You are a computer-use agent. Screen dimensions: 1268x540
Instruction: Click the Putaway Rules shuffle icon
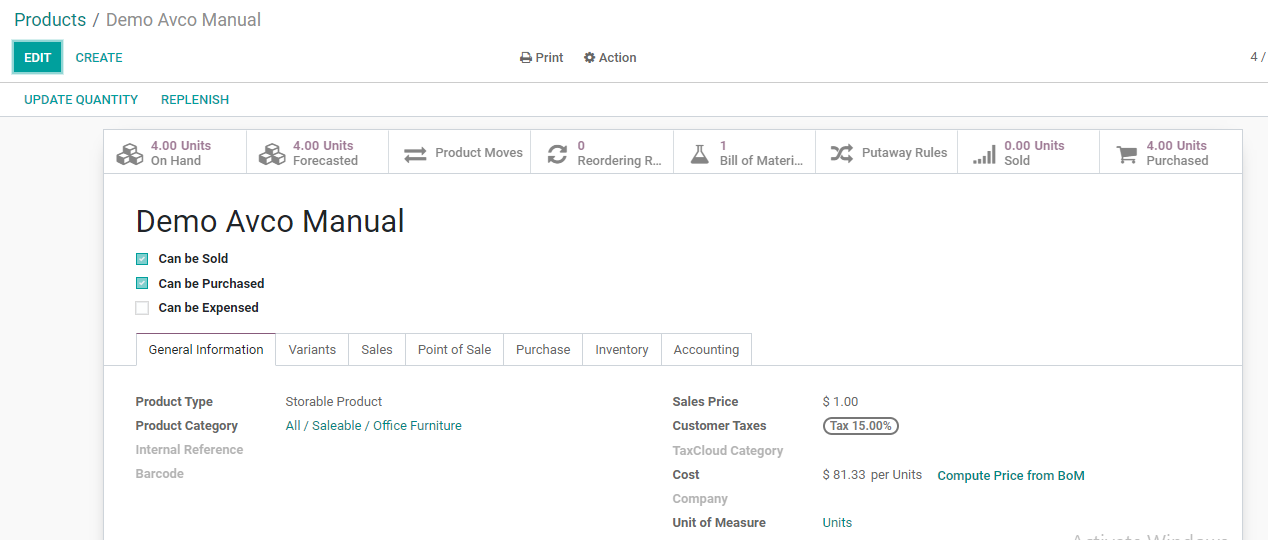842,154
